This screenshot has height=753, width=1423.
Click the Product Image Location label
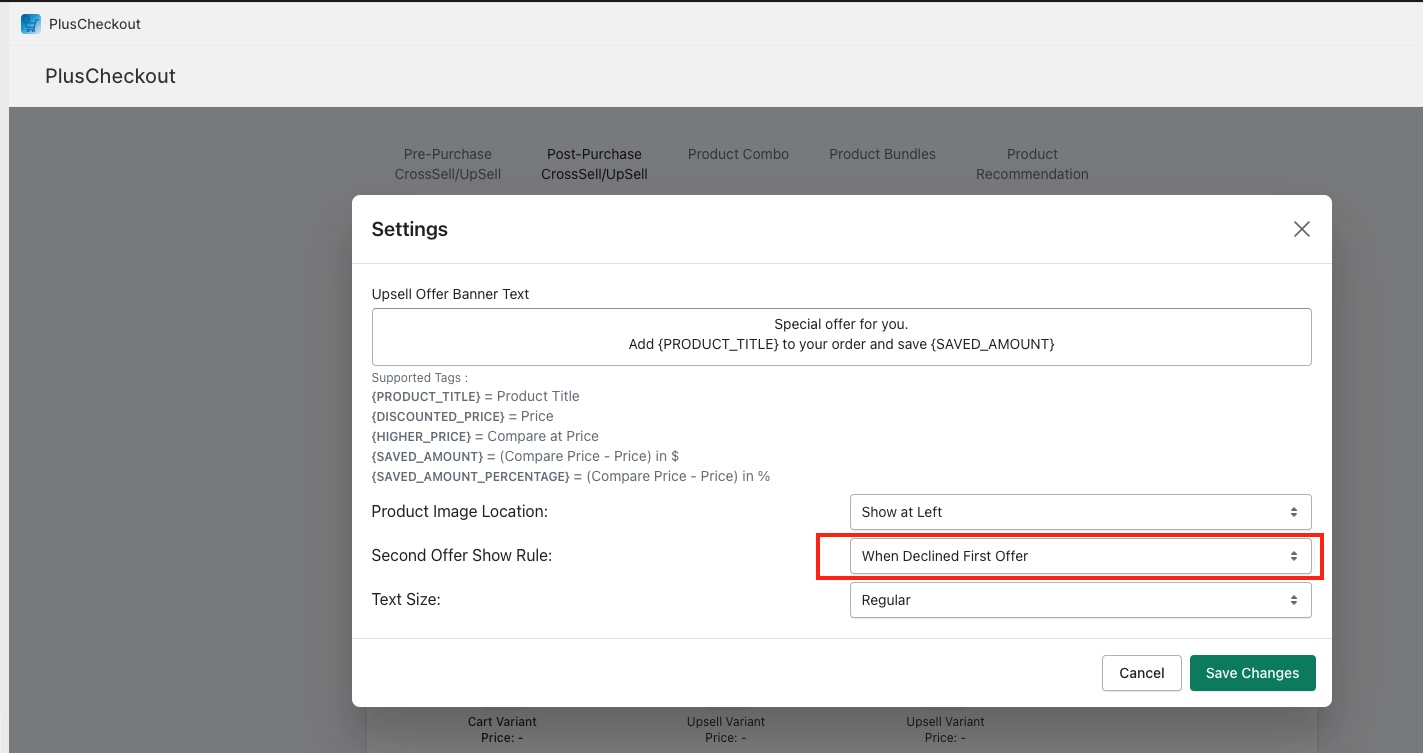tap(459, 512)
